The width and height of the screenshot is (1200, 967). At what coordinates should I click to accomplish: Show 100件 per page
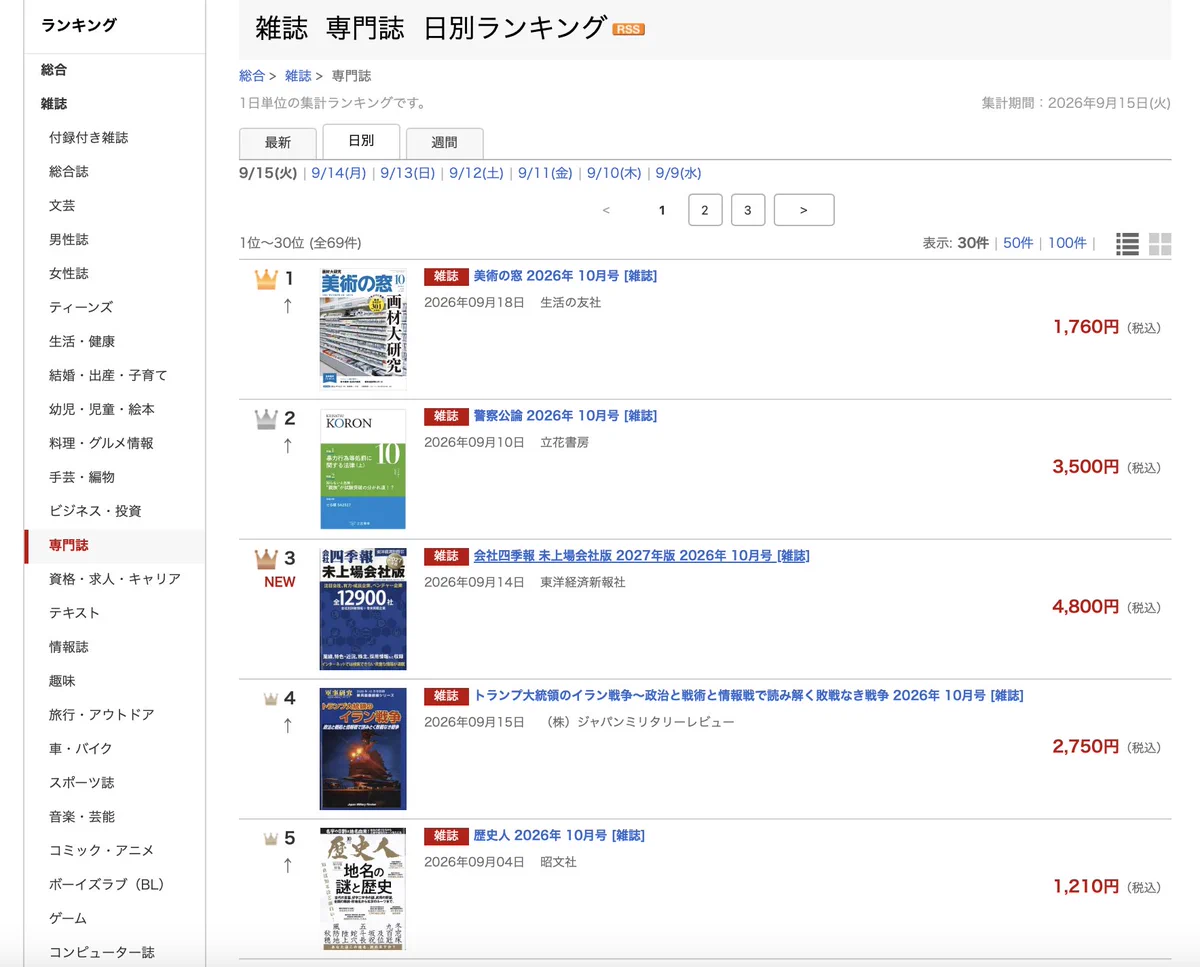point(1067,243)
